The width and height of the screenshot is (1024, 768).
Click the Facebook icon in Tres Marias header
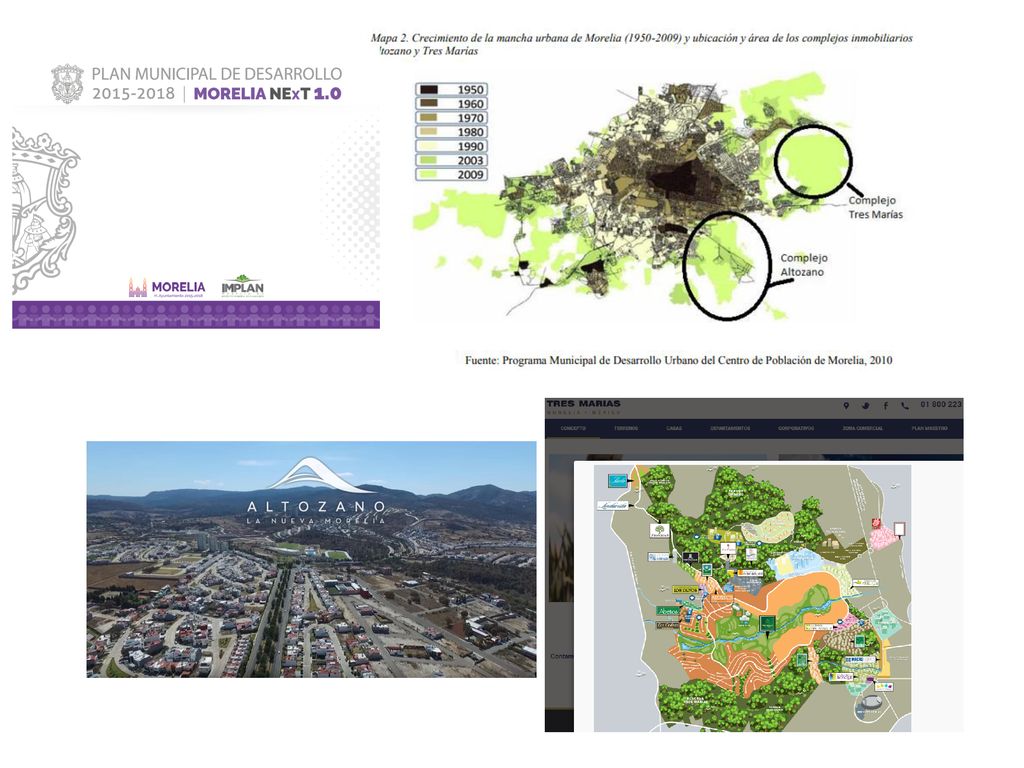886,406
